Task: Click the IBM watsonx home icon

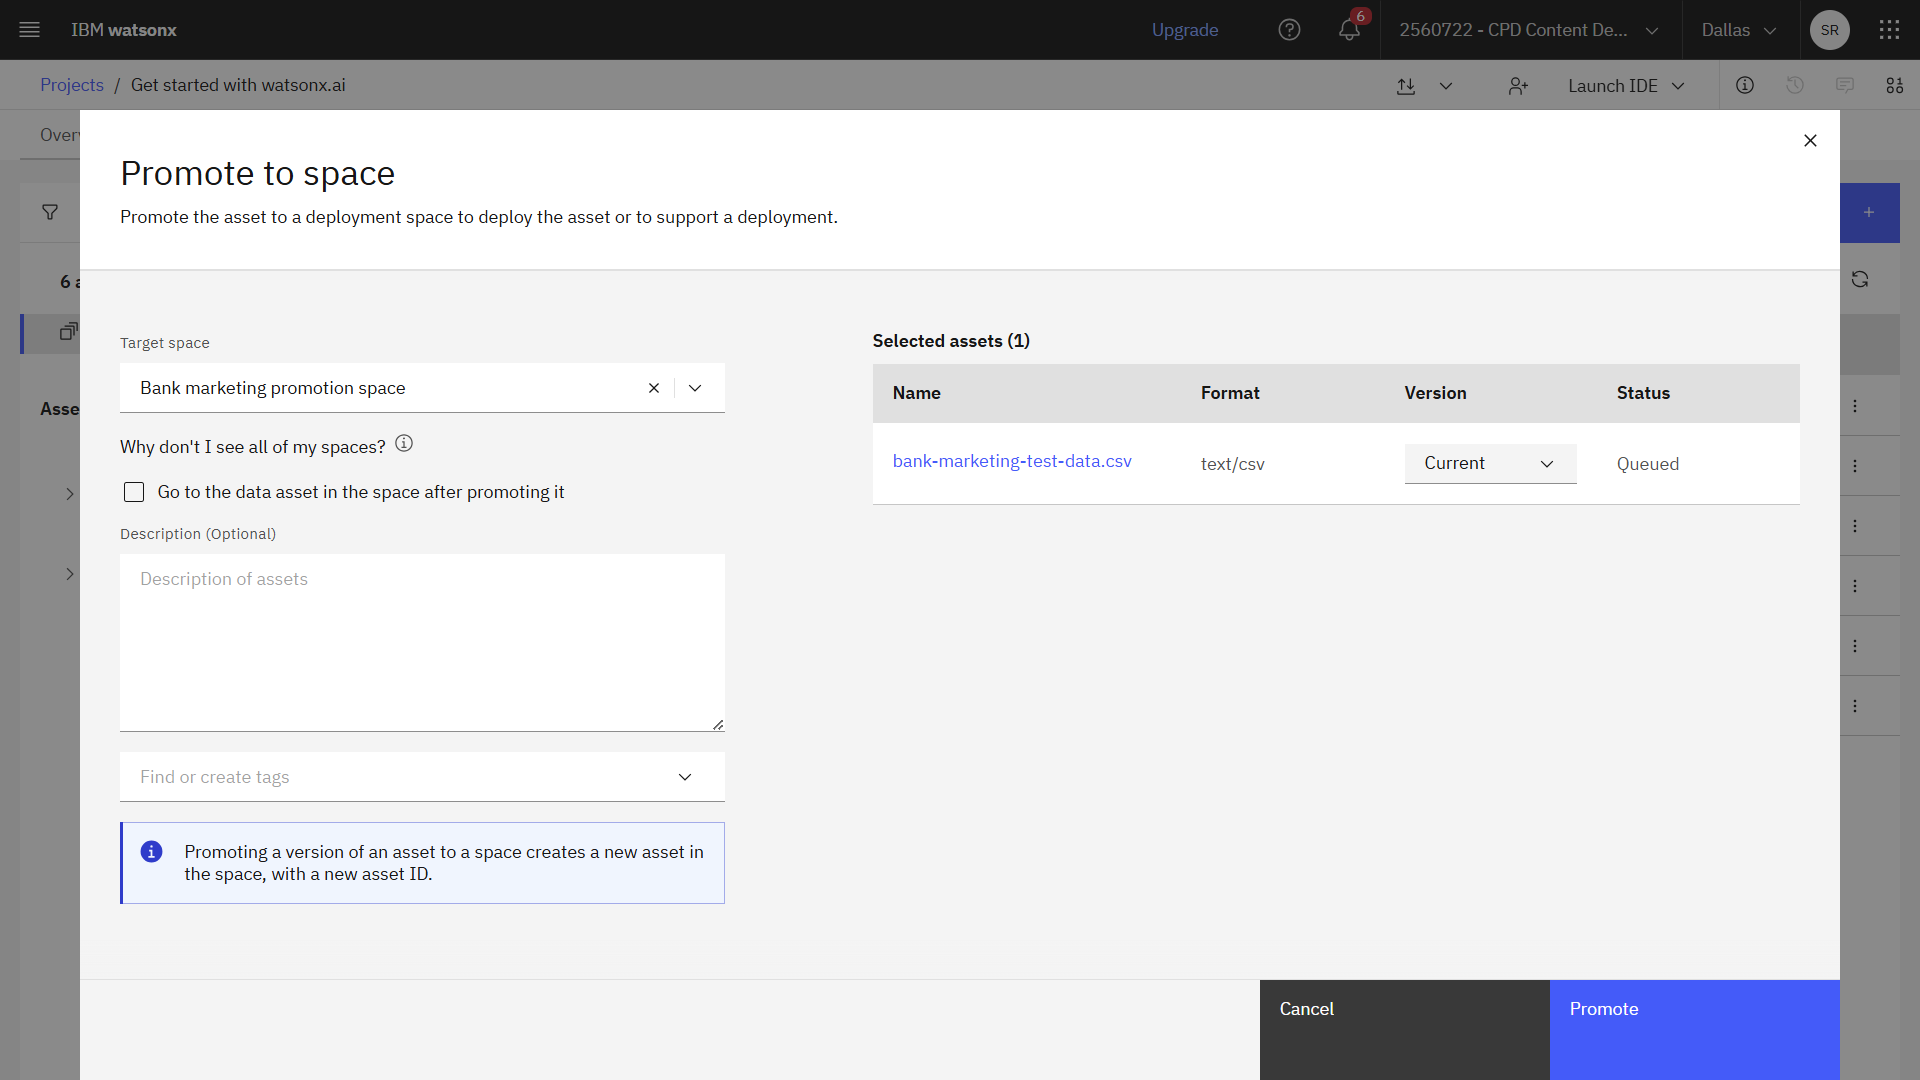Action: click(x=124, y=29)
